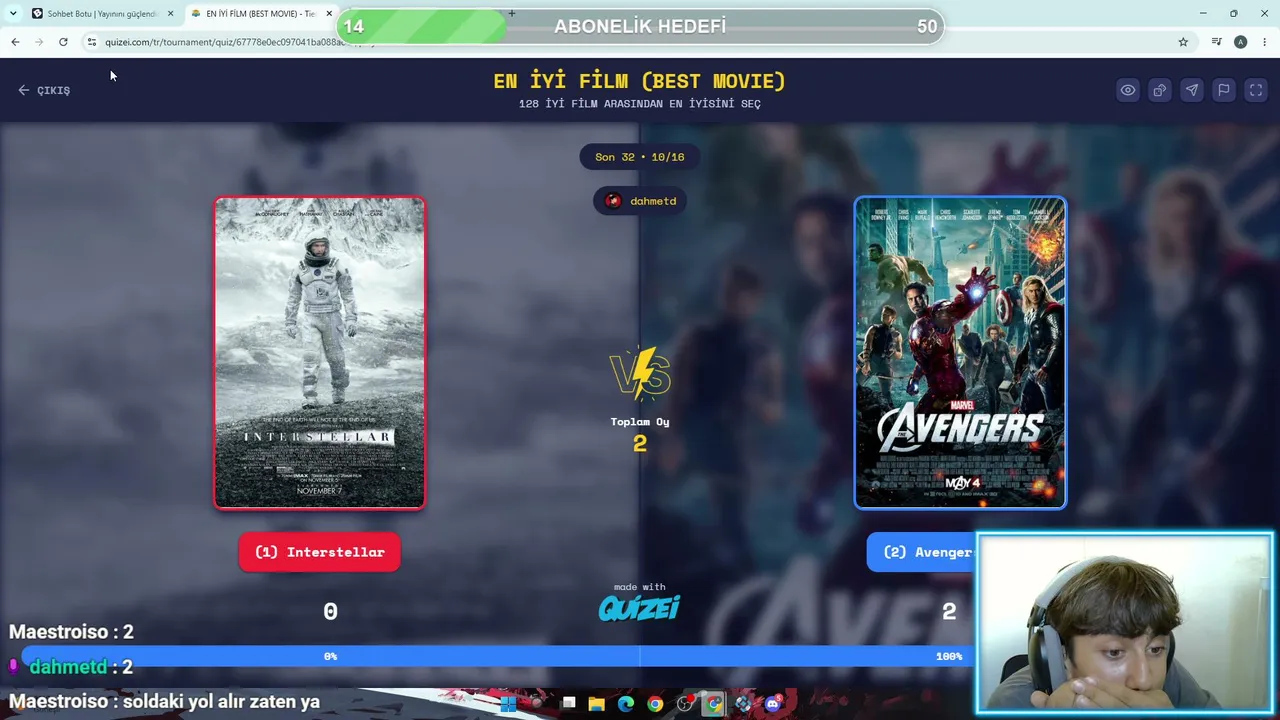1280x720 pixels.
Task: Open the tab search dropdown arrow
Action: pos(12,13)
